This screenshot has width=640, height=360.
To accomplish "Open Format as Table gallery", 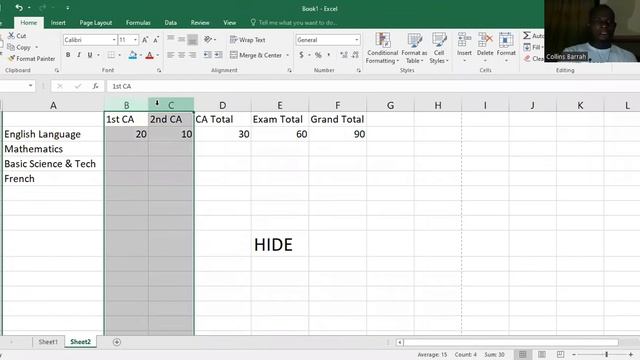I will click(414, 48).
